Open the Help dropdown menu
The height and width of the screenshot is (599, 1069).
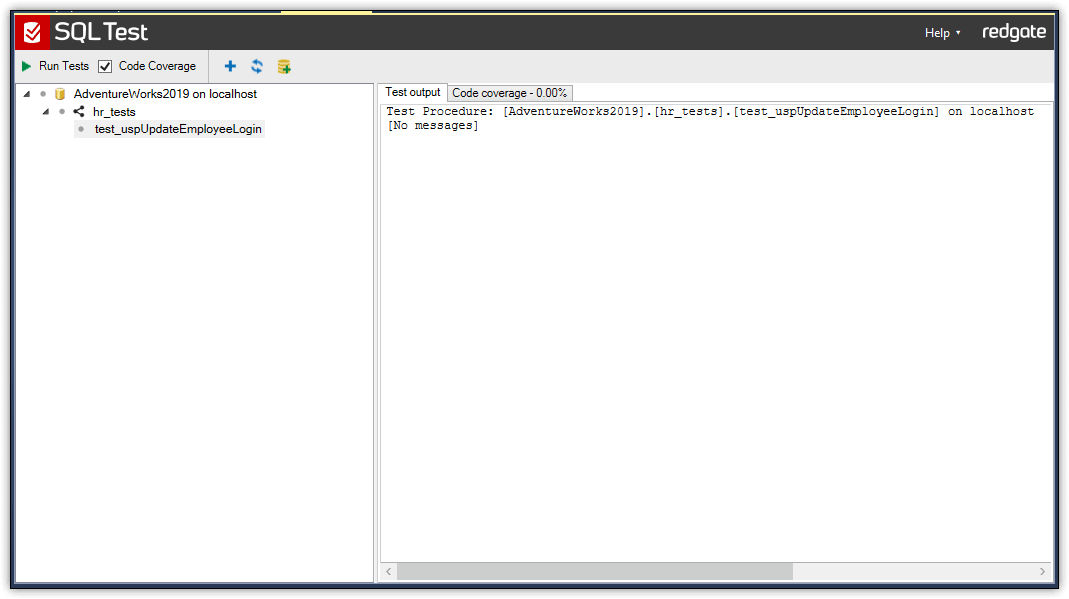pos(942,33)
